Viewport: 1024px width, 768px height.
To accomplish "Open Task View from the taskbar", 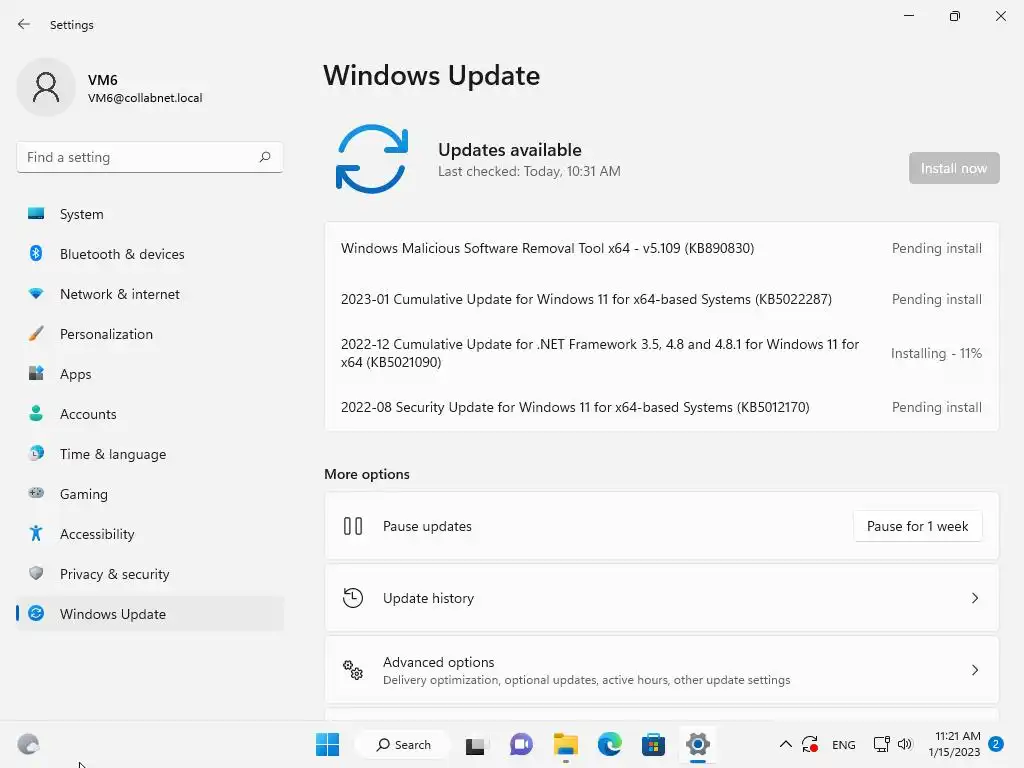I will click(475, 745).
